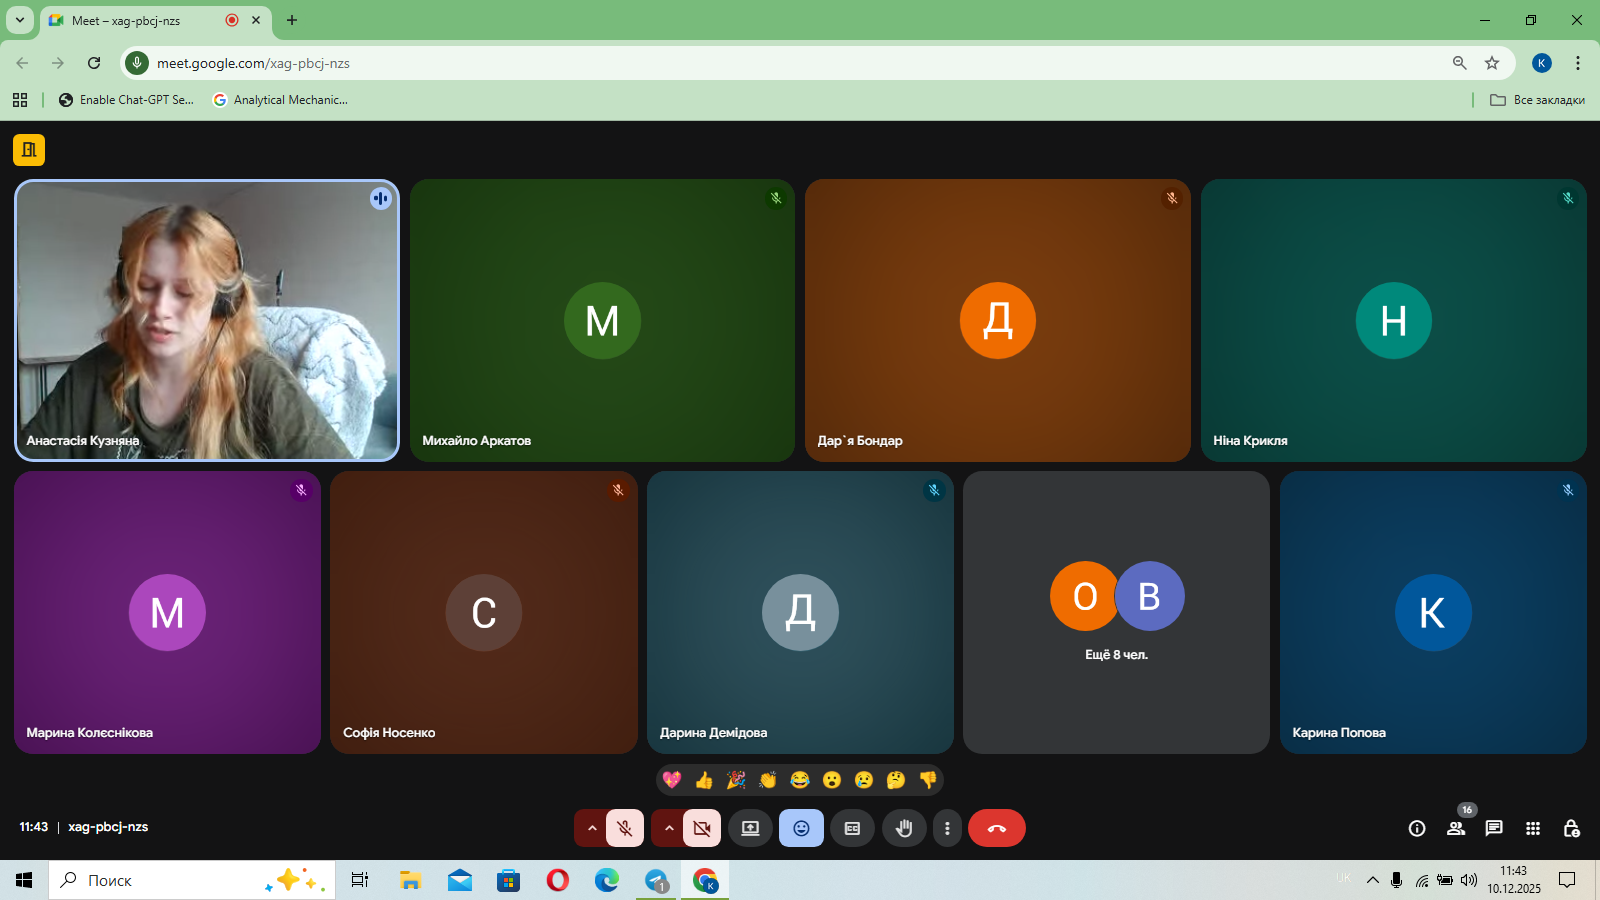Expand video settings arrow beside camera

pyautogui.click(x=669, y=828)
